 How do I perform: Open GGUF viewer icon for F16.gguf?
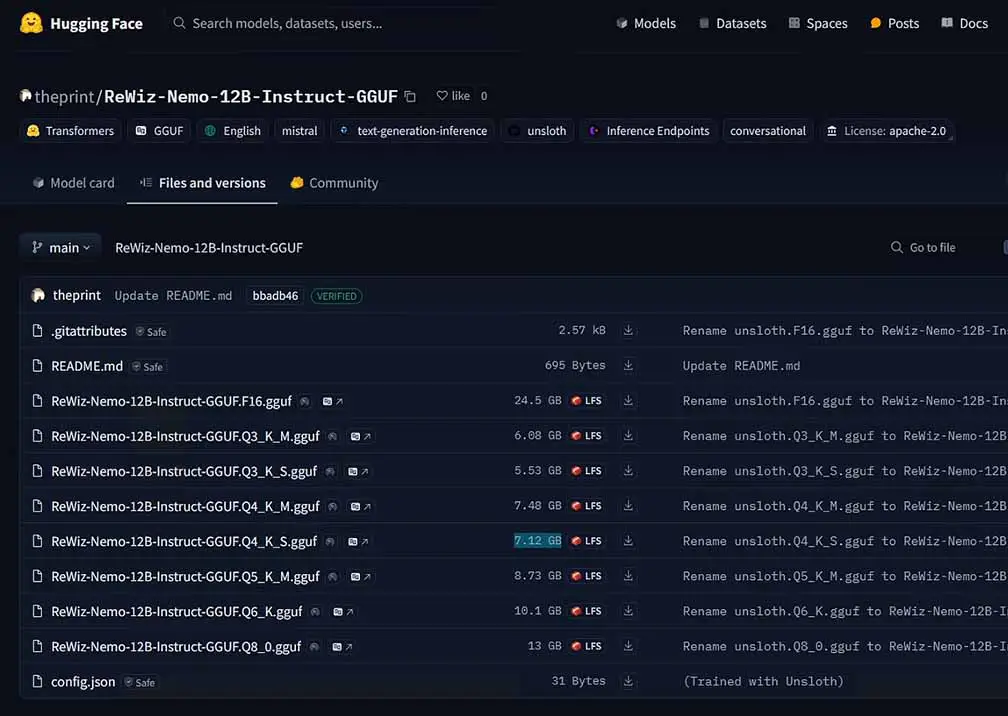(332, 401)
